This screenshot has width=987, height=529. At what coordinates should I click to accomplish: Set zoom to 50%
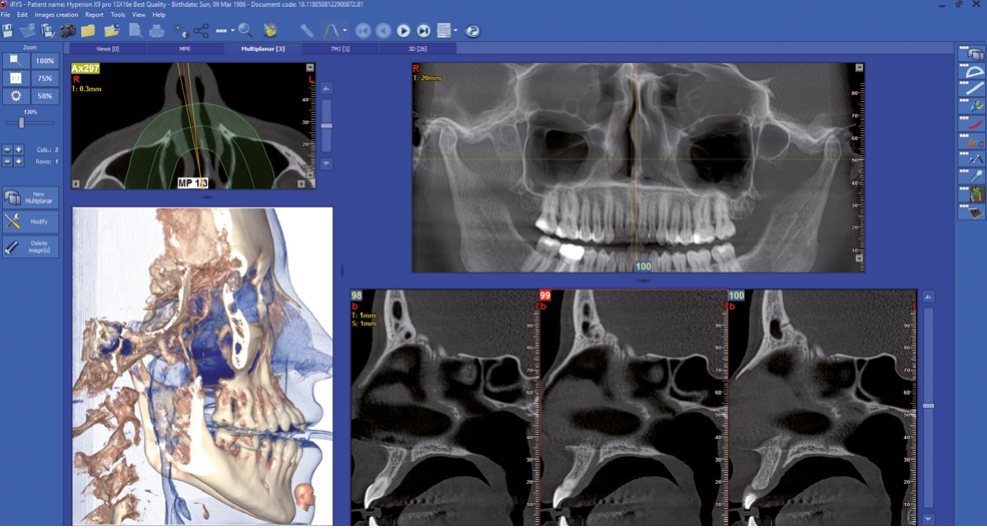coord(45,96)
